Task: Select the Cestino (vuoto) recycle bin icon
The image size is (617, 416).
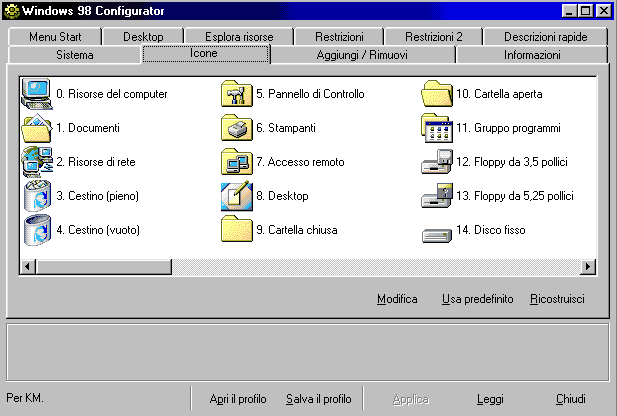Action: point(37,230)
